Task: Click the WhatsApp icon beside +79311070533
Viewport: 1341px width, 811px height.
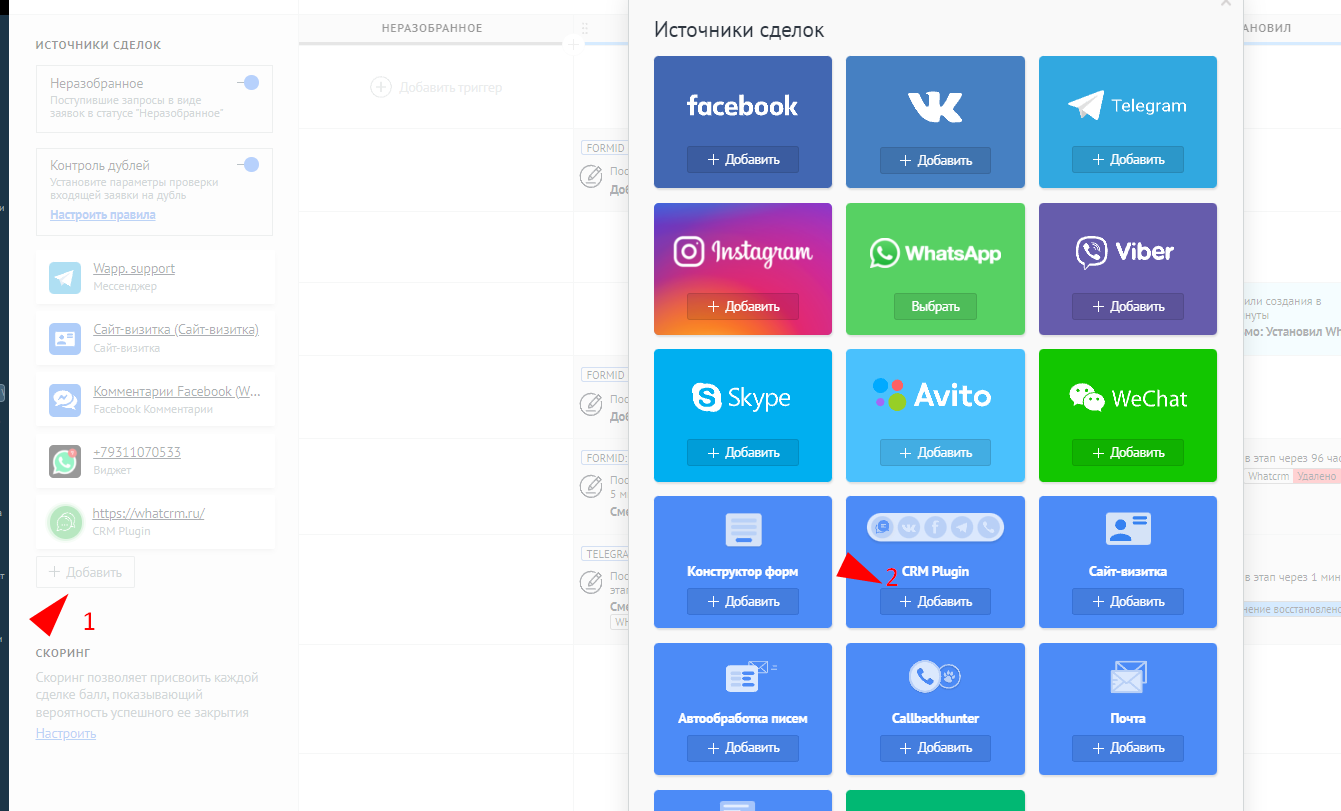Action: pos(65,461)
